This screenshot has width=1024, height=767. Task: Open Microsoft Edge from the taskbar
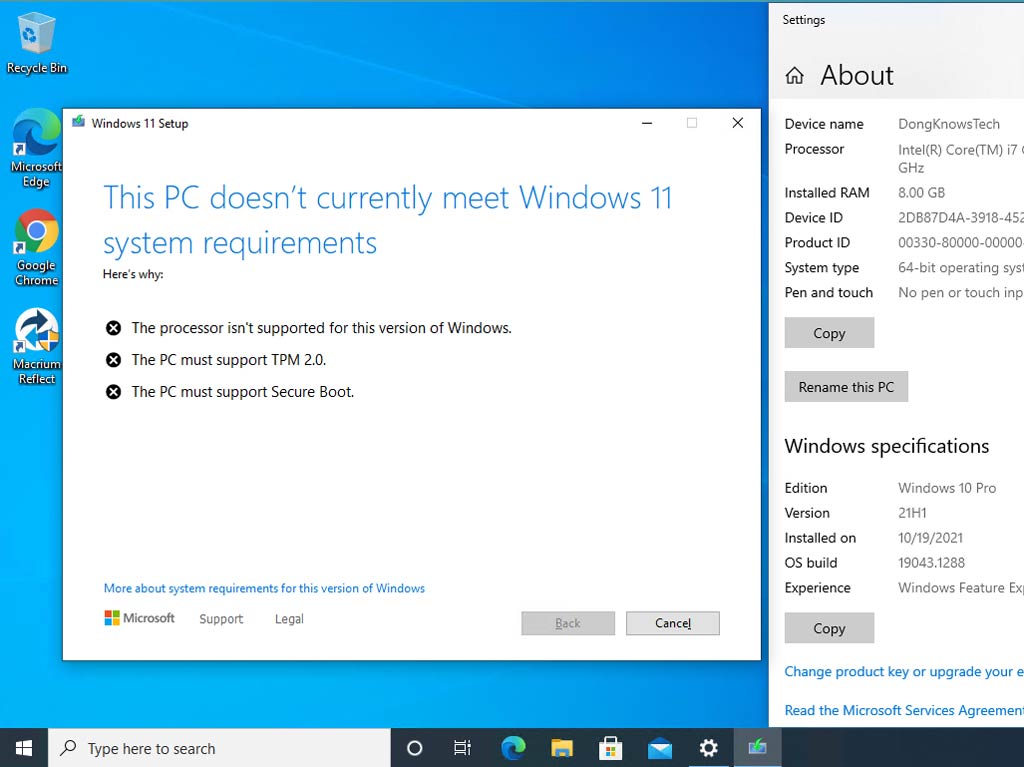coord(513,748)
